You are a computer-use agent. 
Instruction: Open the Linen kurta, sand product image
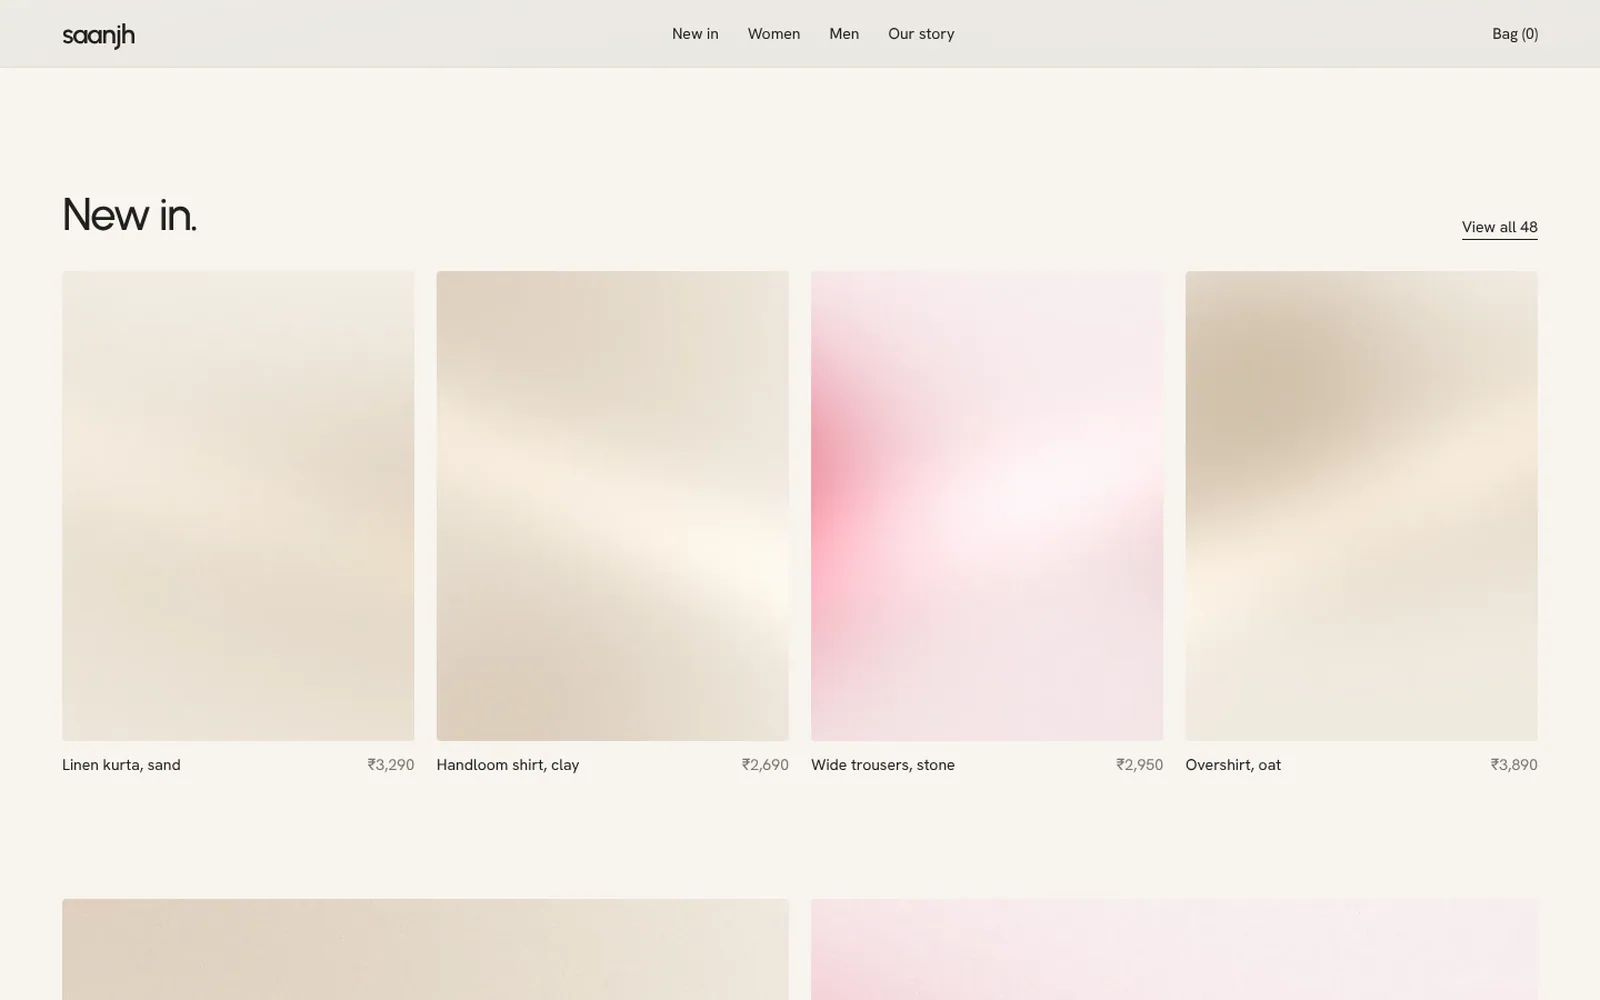[x=238, y=506]
